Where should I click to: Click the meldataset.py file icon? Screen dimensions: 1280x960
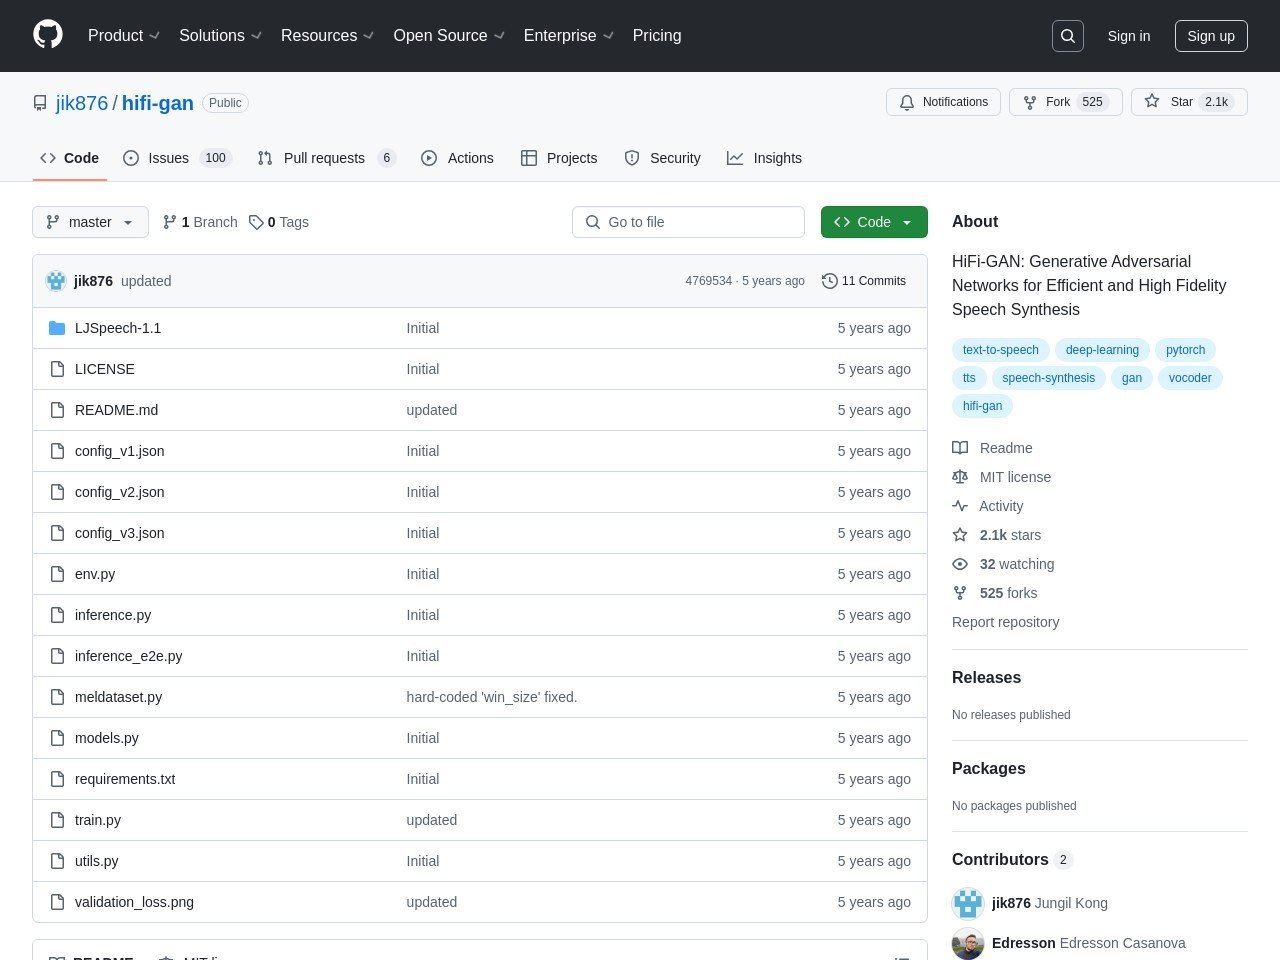pos(57,697)
